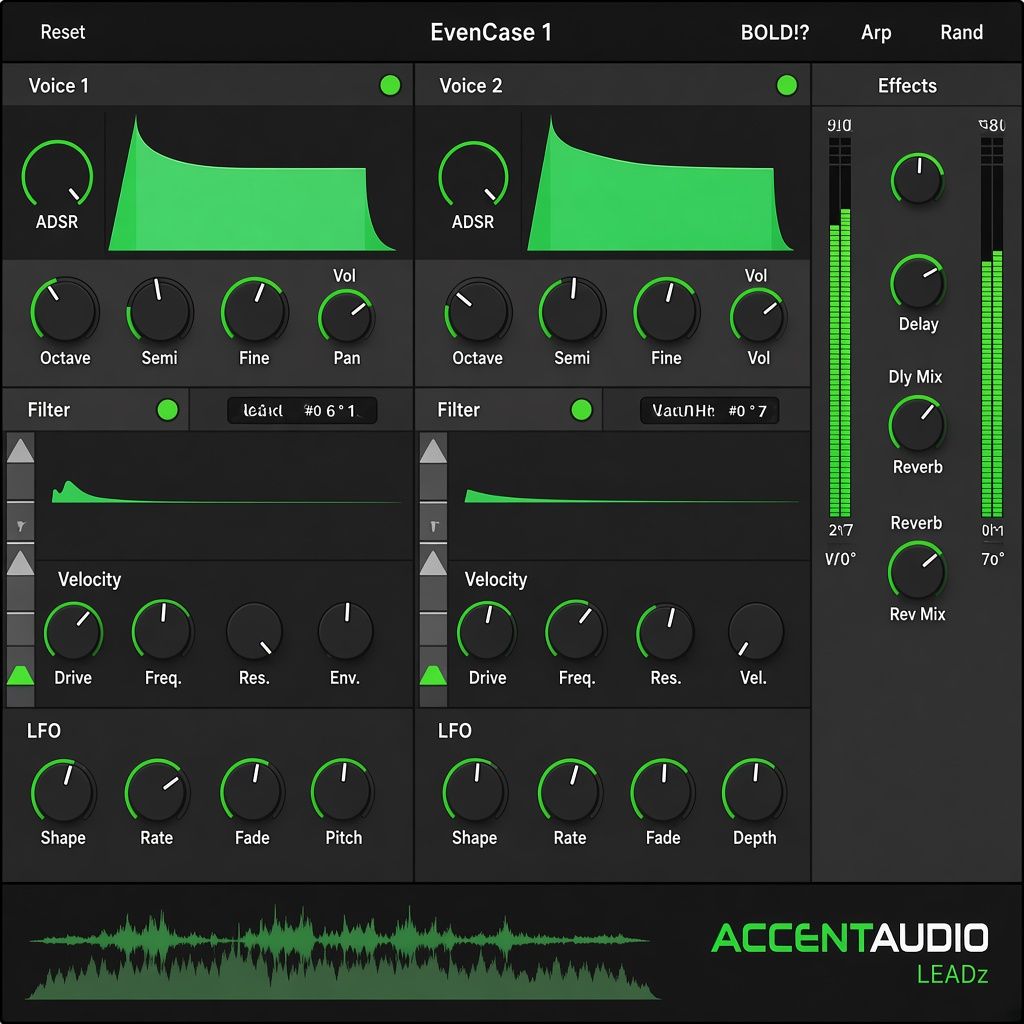
Task: Turn the Voice 1 filter Env. knob
Action: (x=345, y=630)
